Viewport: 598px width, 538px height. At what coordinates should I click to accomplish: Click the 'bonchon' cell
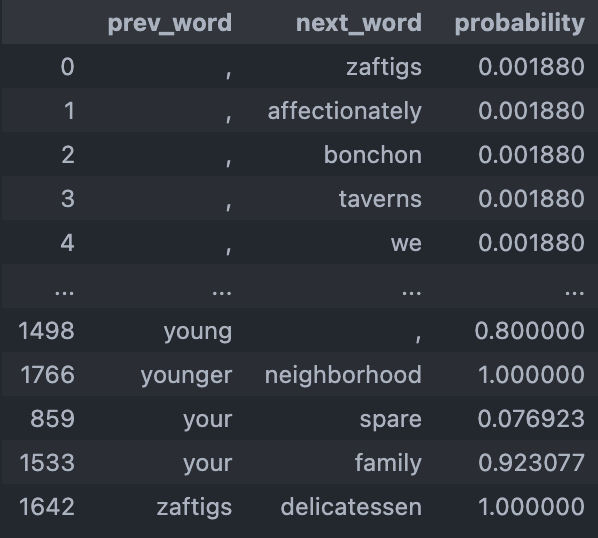pos(373,155)
